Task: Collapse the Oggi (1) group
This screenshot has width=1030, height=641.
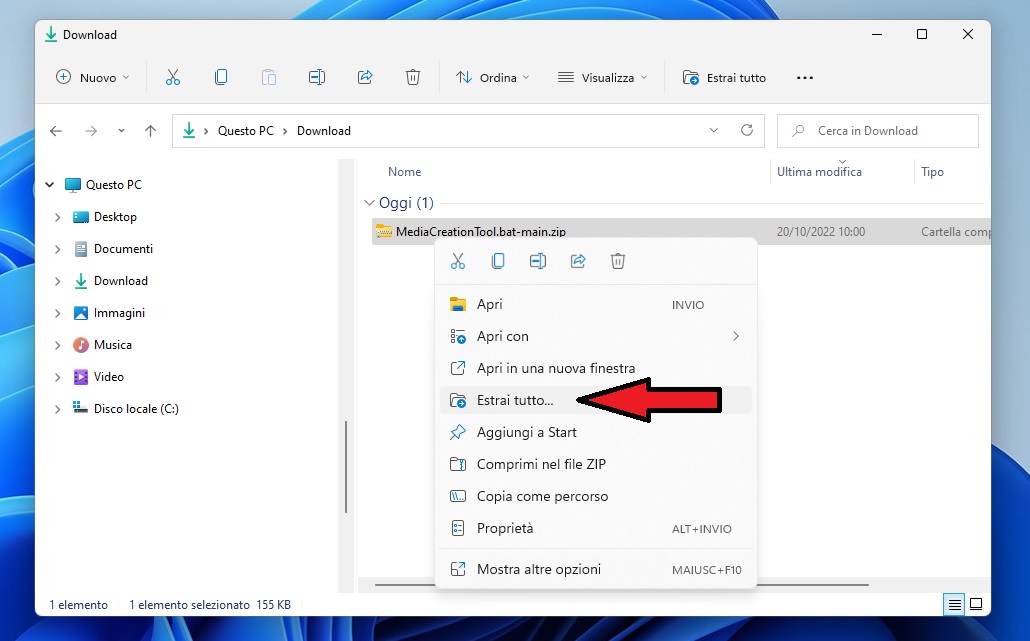Action: click(369, 203)
